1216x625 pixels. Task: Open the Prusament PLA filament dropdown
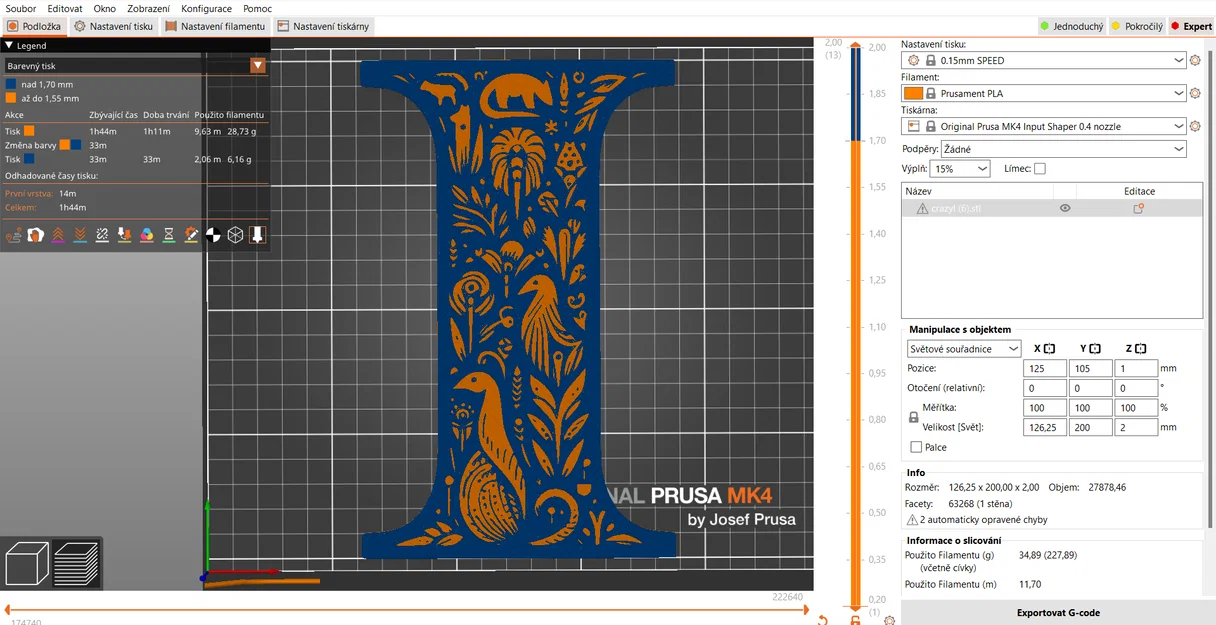(x=1044, y=93)
